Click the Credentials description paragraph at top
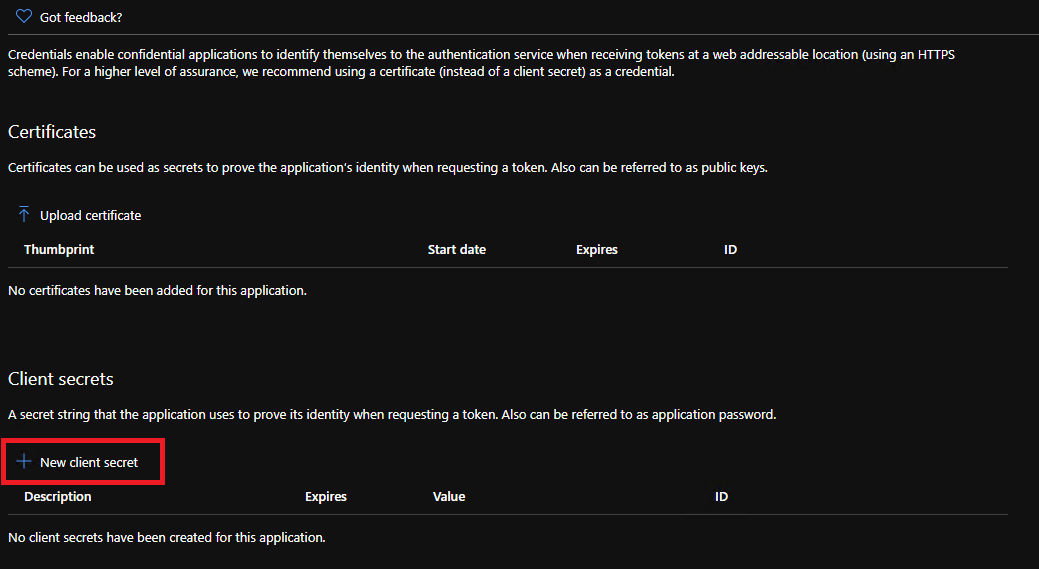The height and width of the screenshot is (569, 1039). (480, 63)
